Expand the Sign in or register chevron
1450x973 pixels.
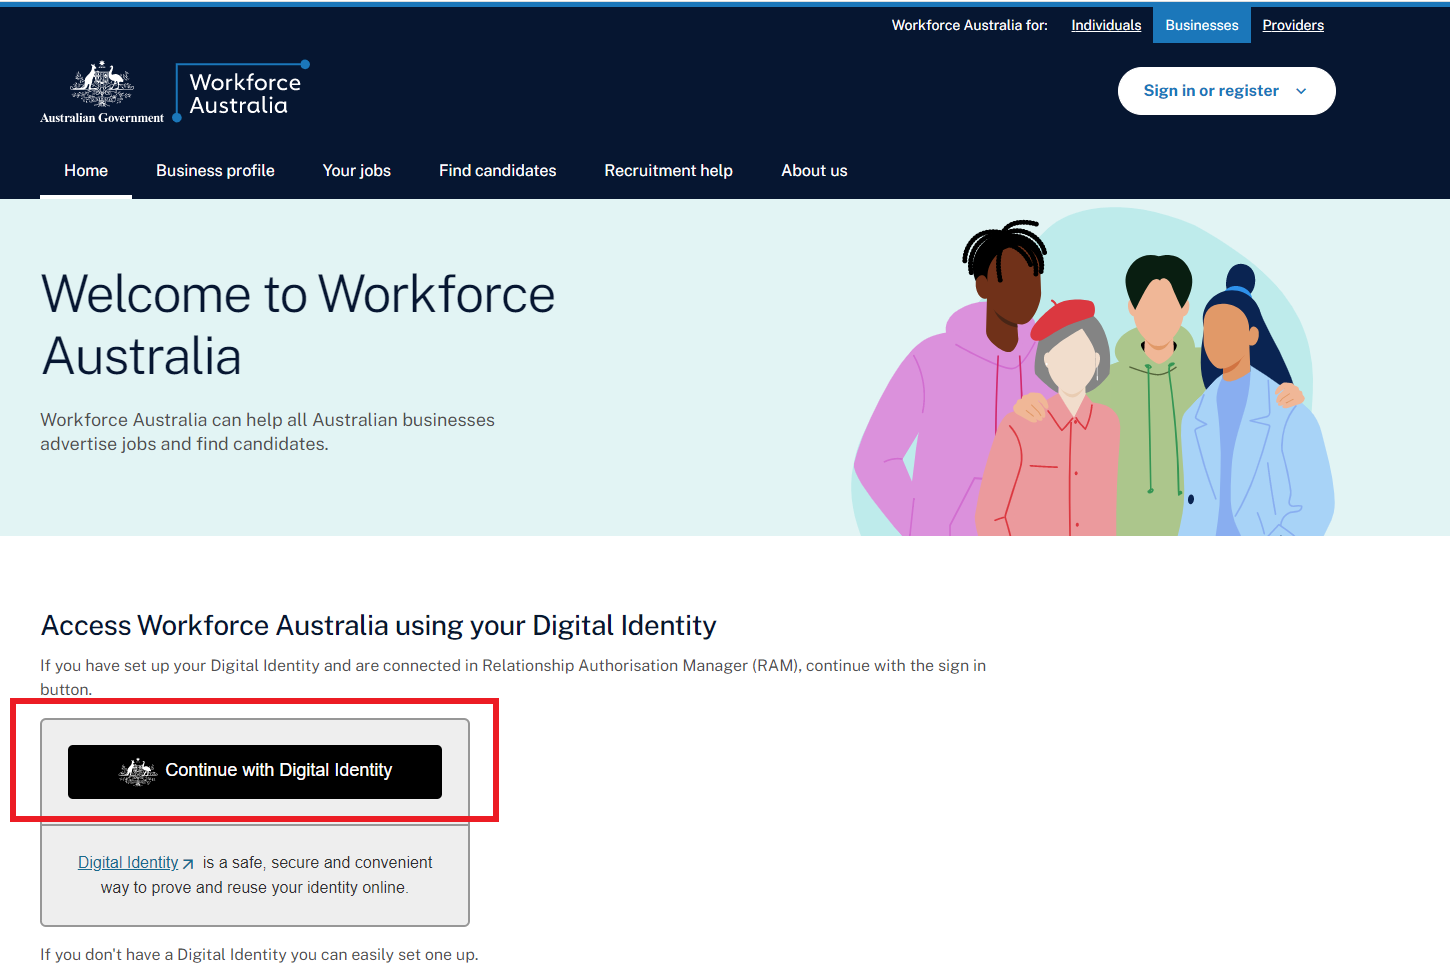click(1301, 91)
